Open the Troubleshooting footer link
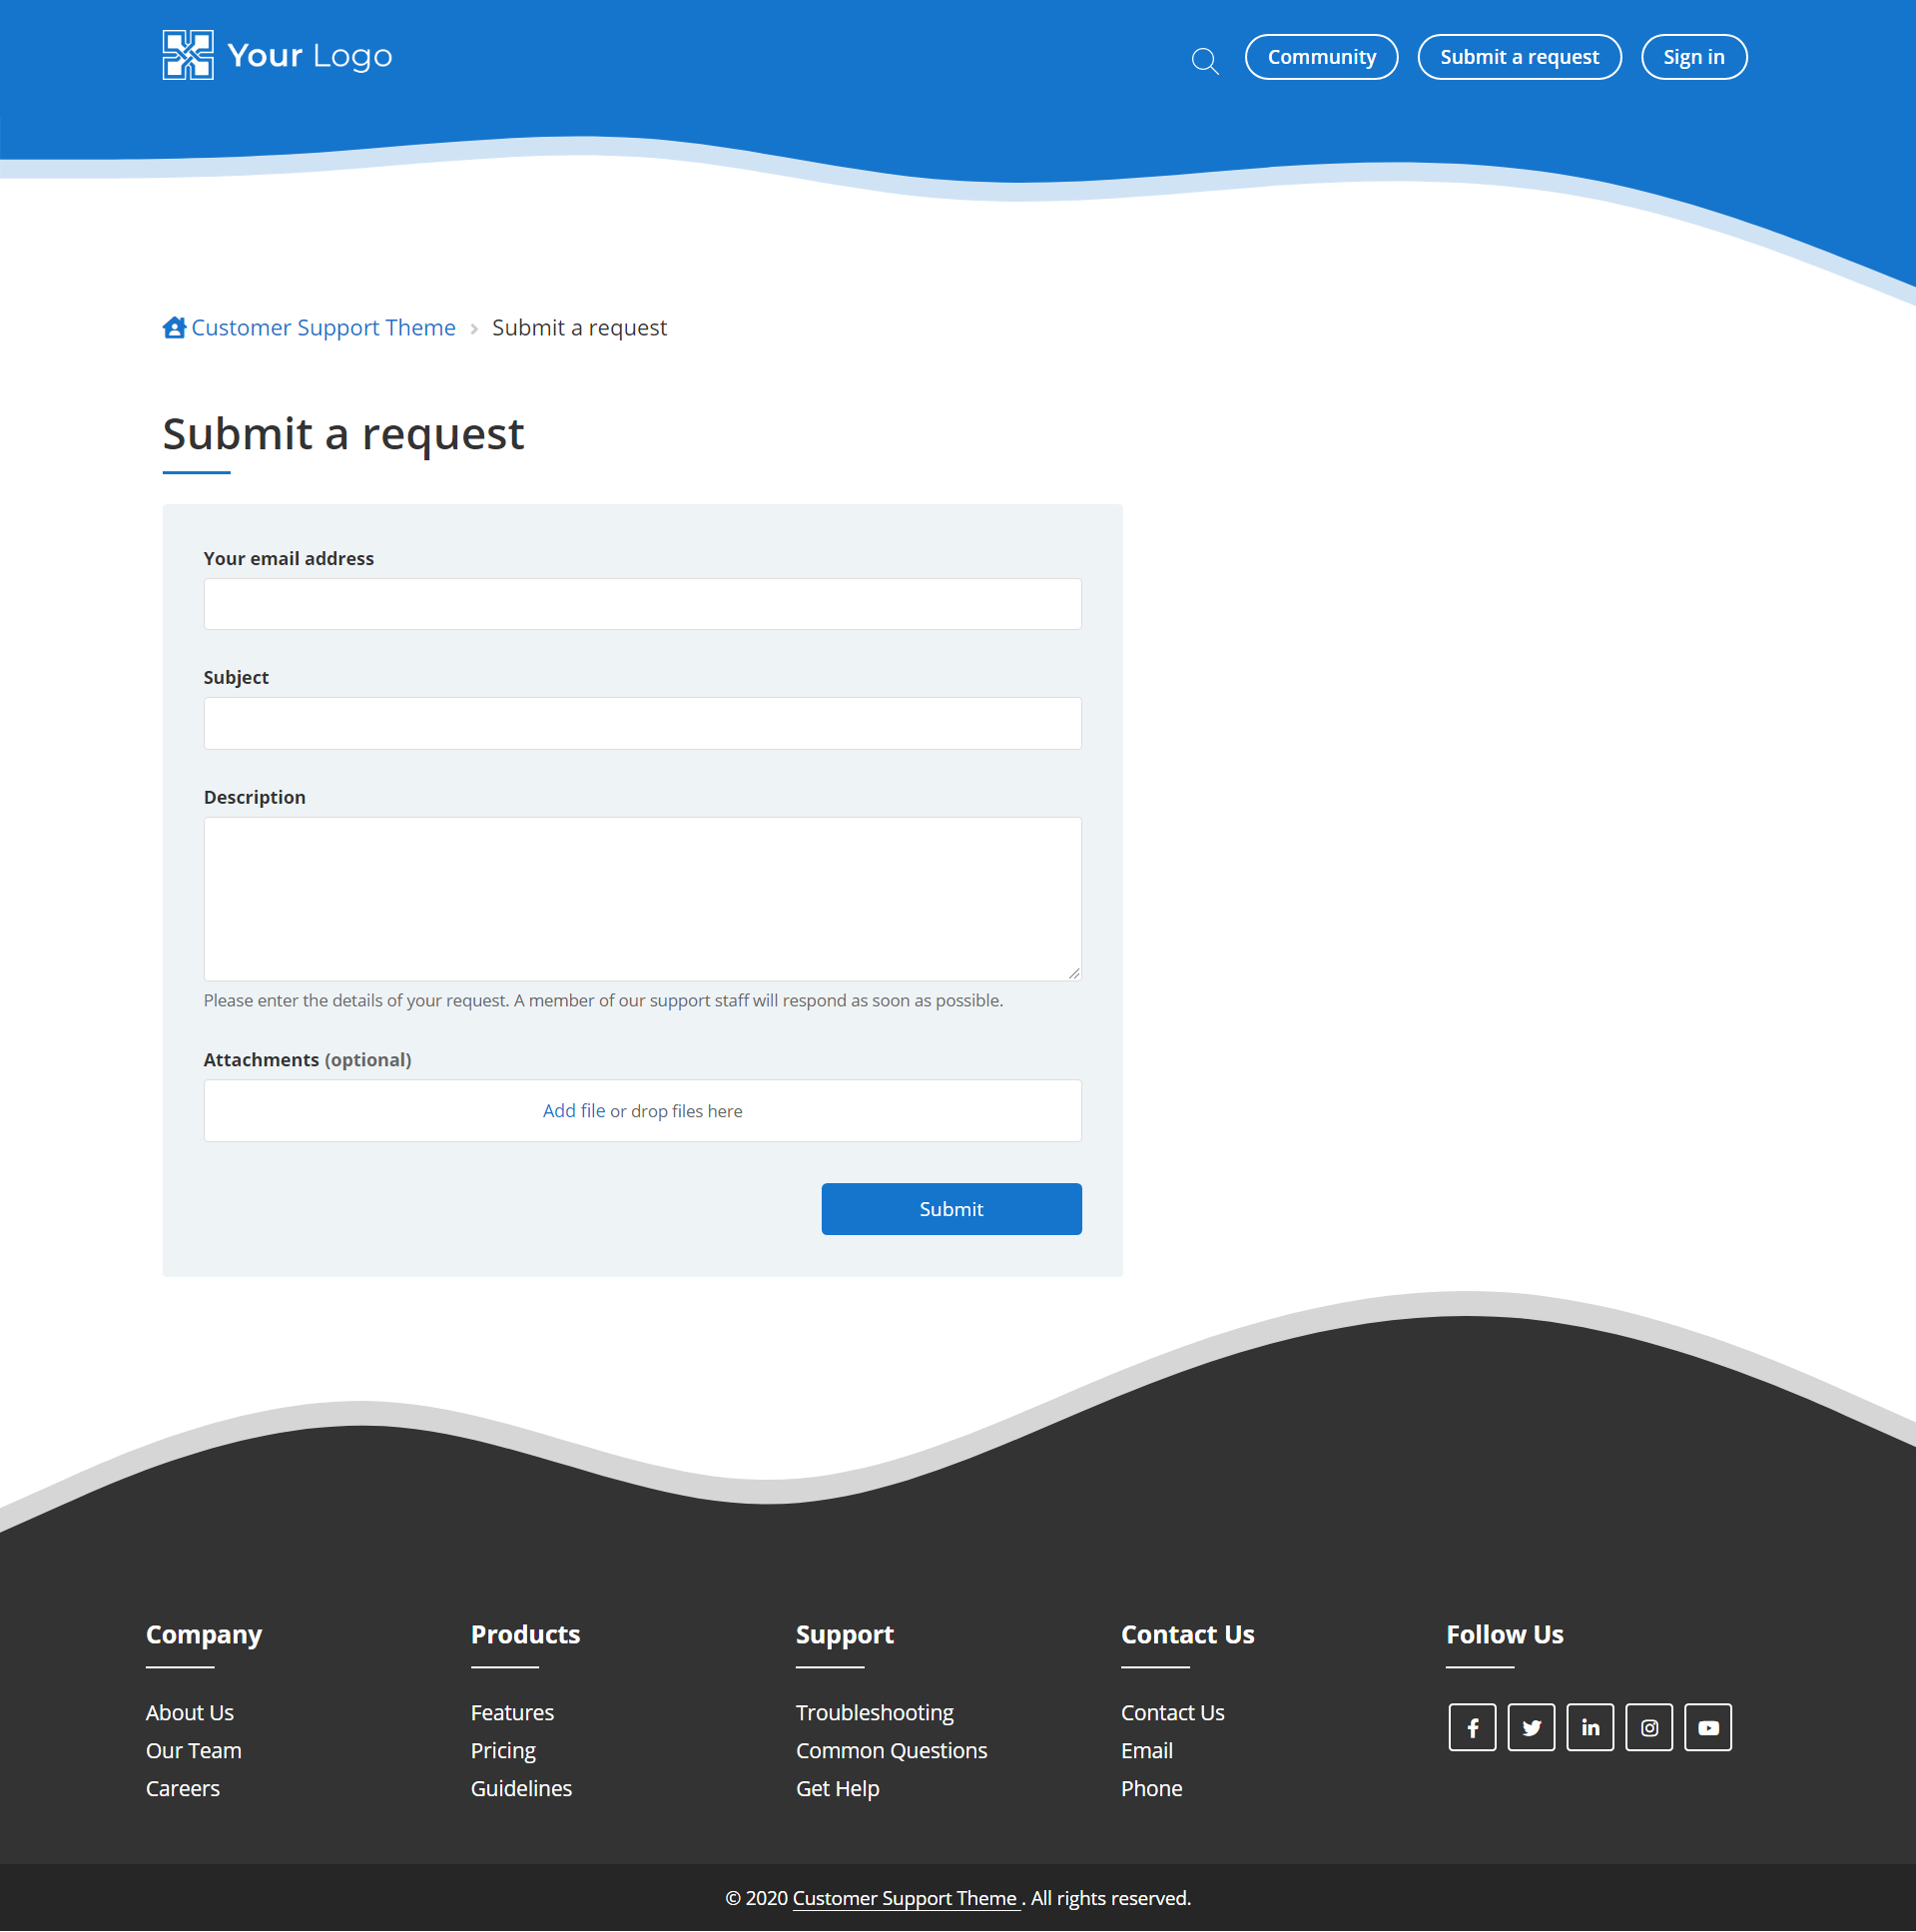 pos(874,1713)
